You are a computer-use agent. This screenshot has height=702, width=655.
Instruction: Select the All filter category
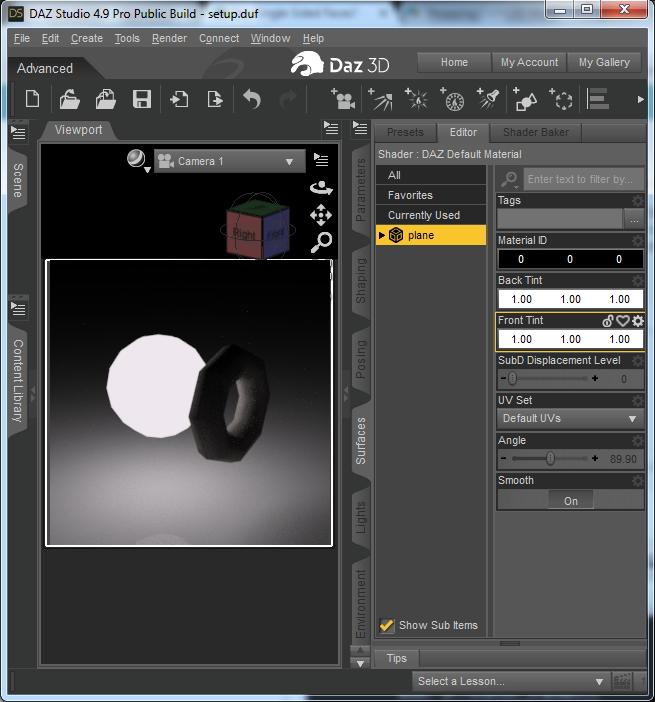click(x=431, y=175)
